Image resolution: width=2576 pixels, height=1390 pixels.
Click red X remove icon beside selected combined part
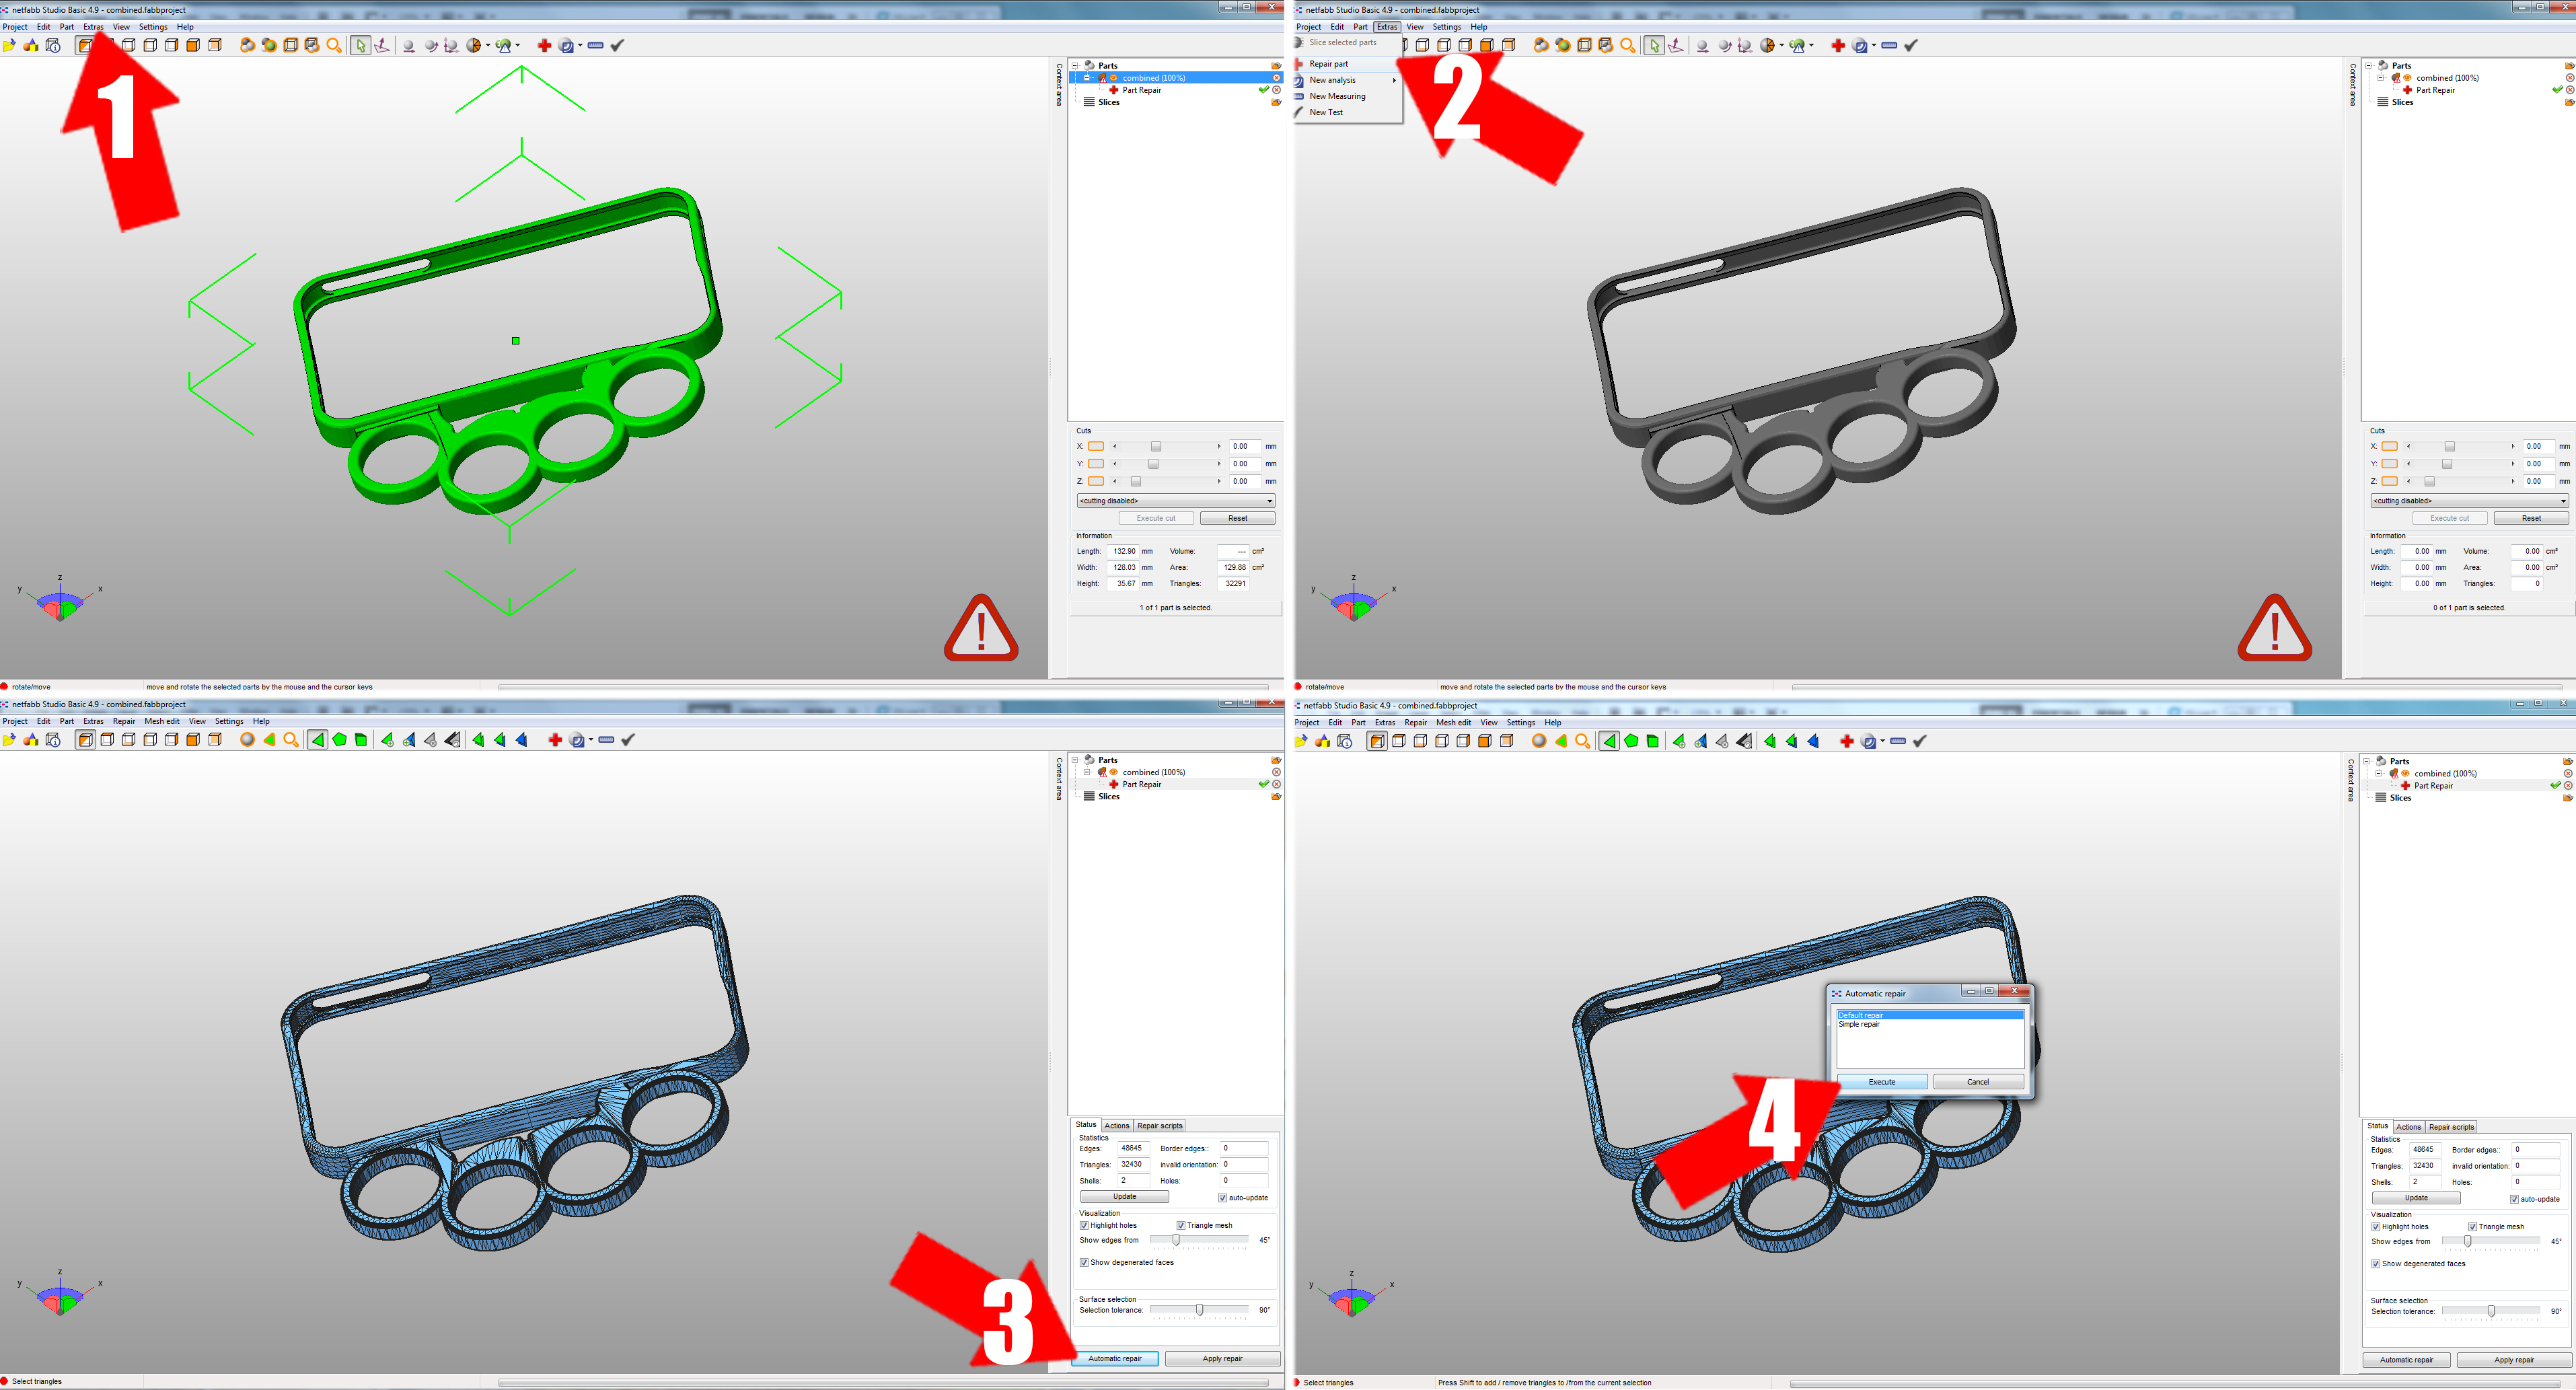1276,78
